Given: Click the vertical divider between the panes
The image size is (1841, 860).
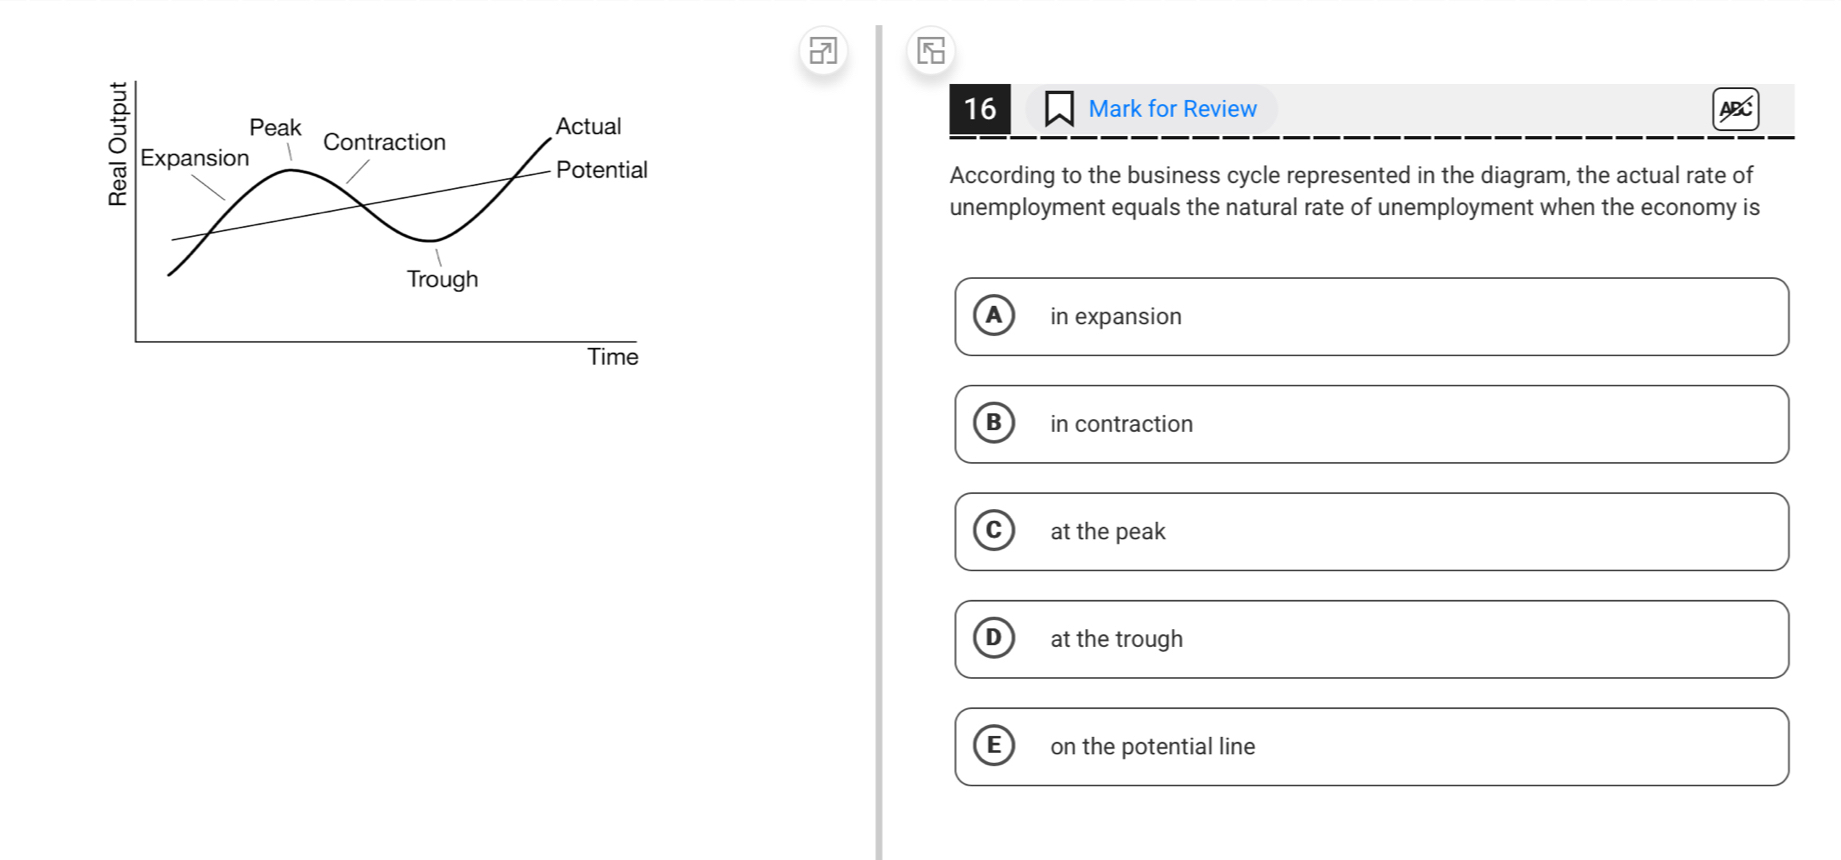Looking at the screenshot, I should [x=879, y=442].
